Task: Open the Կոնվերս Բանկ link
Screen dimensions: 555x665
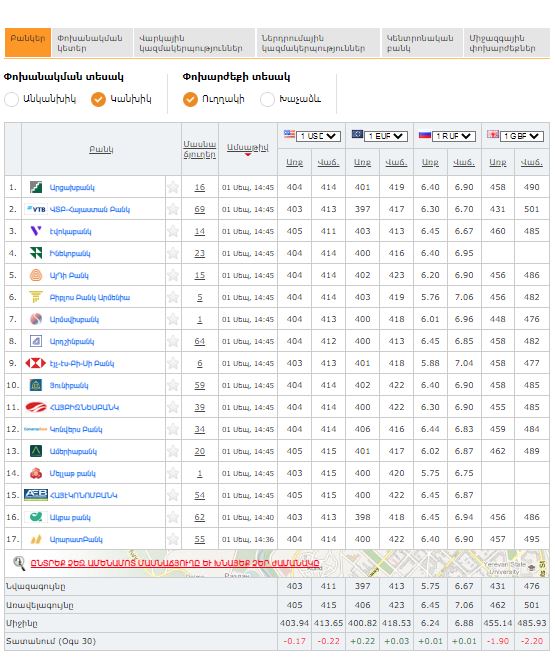Action: pos(76,430)
